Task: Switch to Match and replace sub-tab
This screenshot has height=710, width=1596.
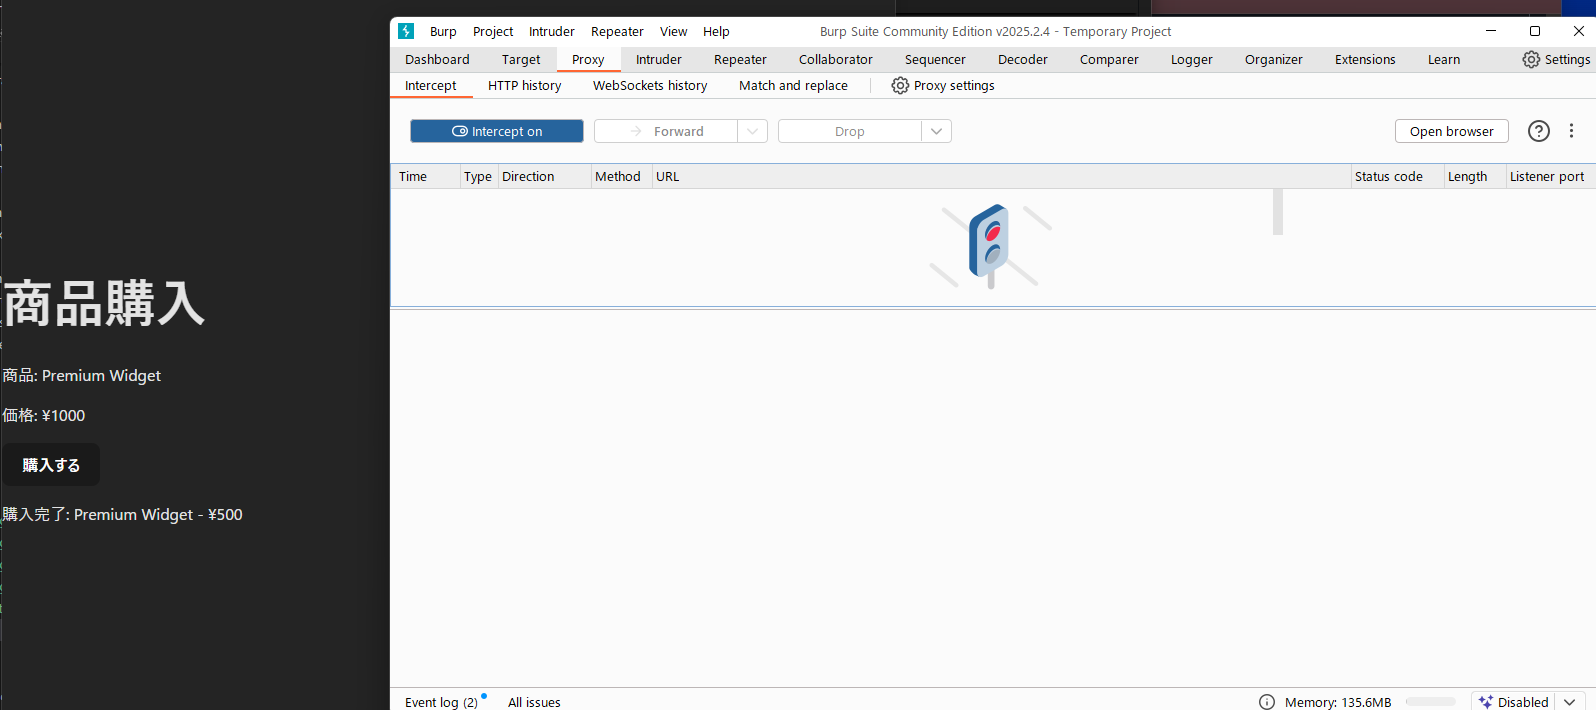Action: (x=793, y=85)
